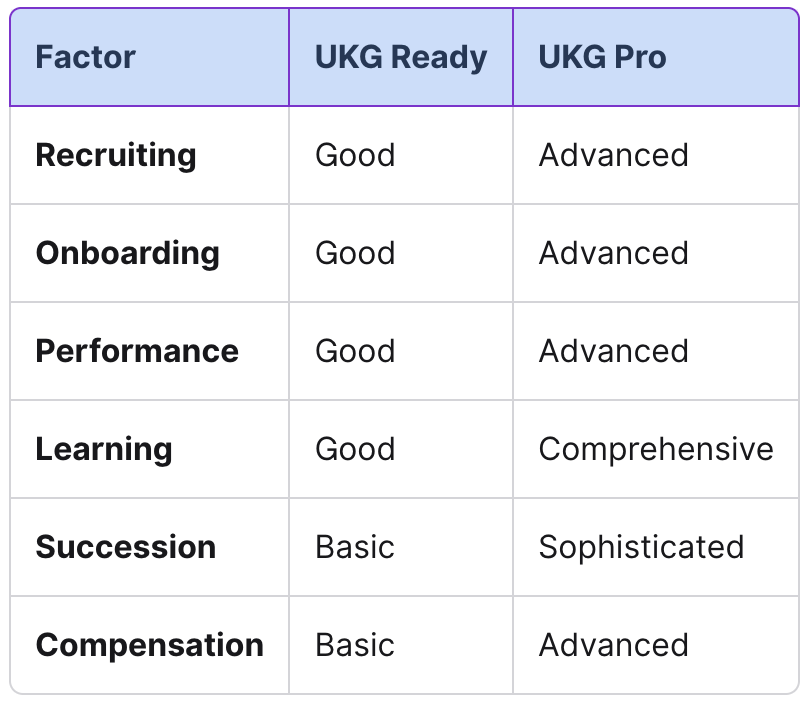Click Basic in the Compensation row
This screenshot has width=810, height=707.
[x=355, y=645]
